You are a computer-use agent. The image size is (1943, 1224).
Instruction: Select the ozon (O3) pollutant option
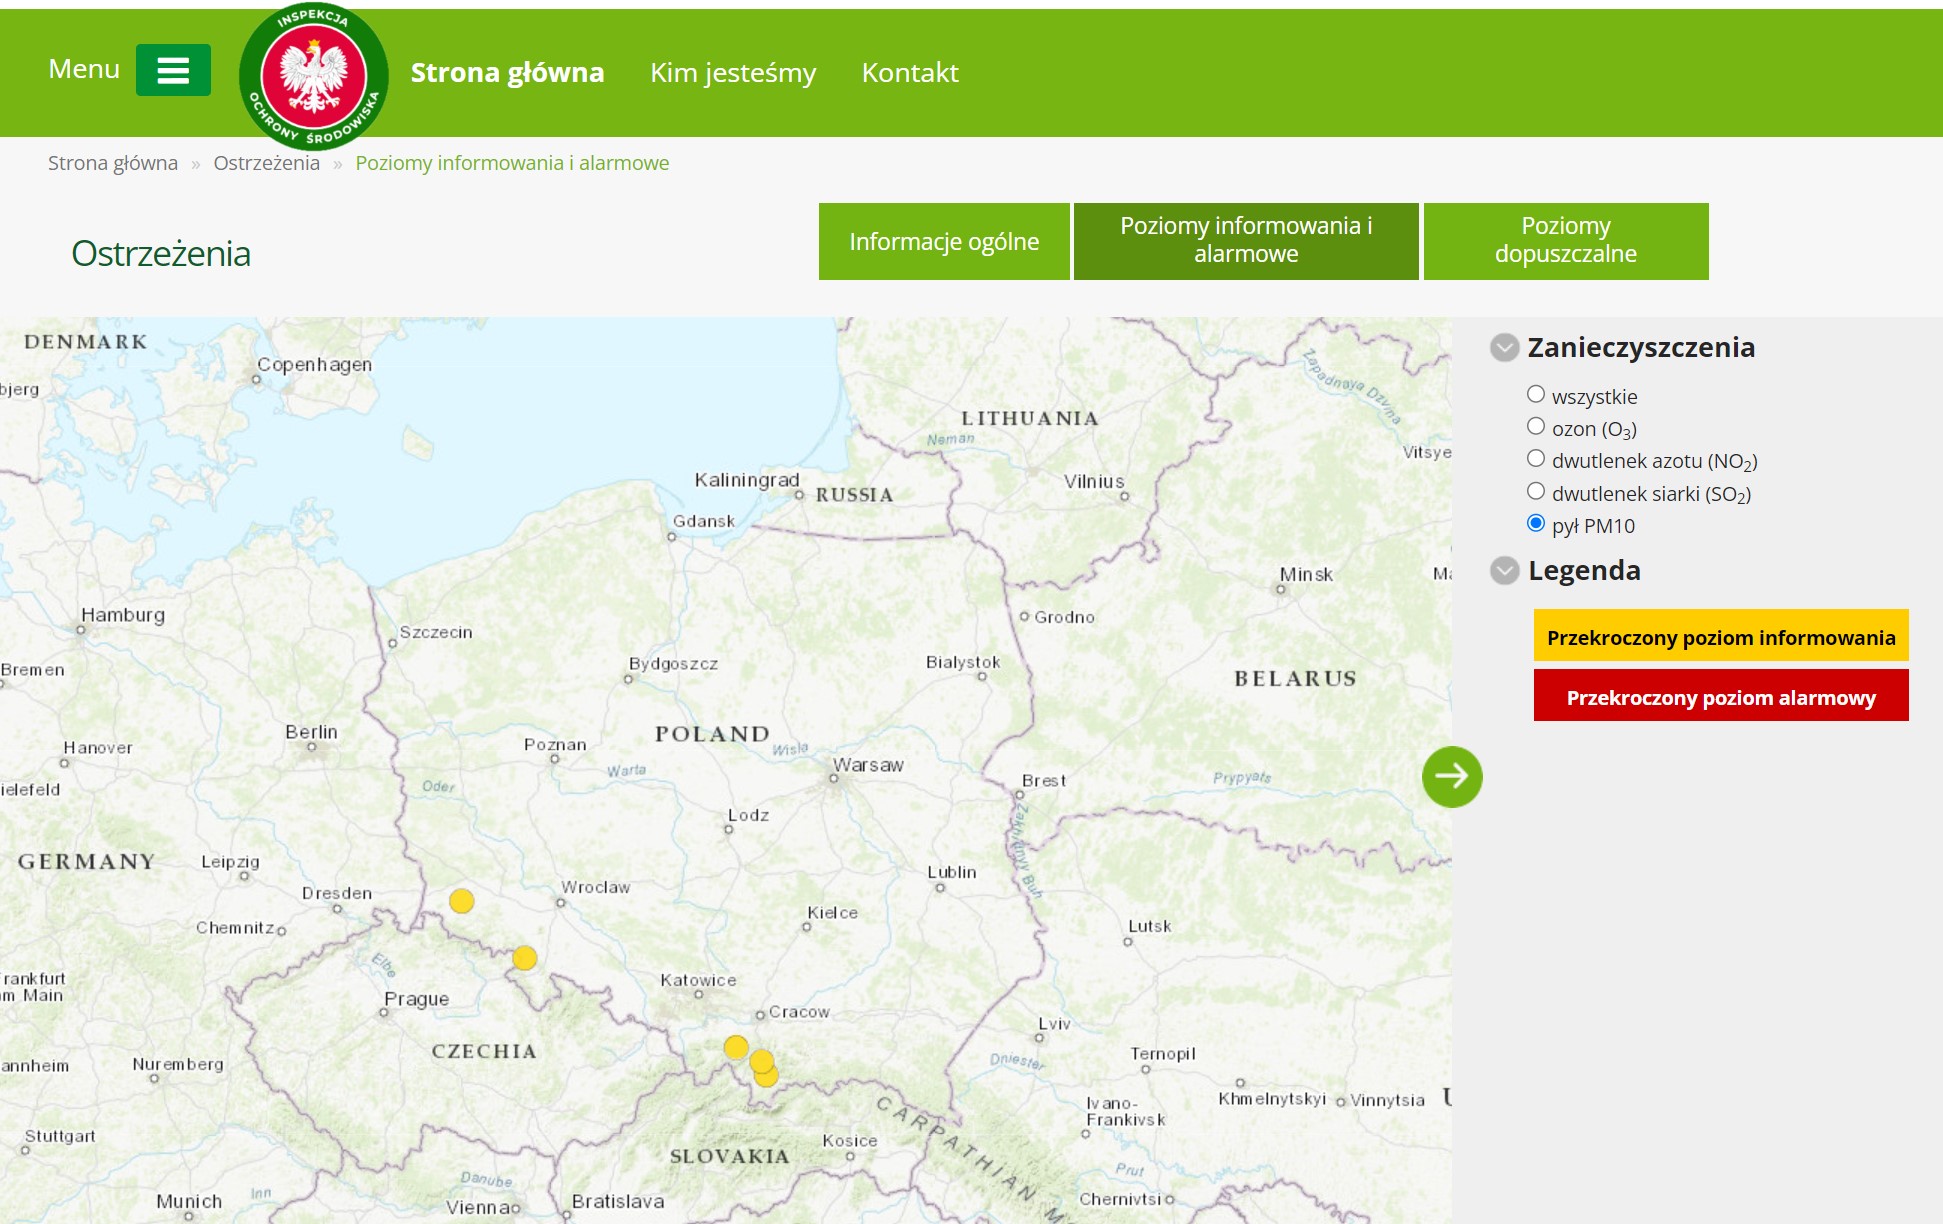click(1536, 426)
